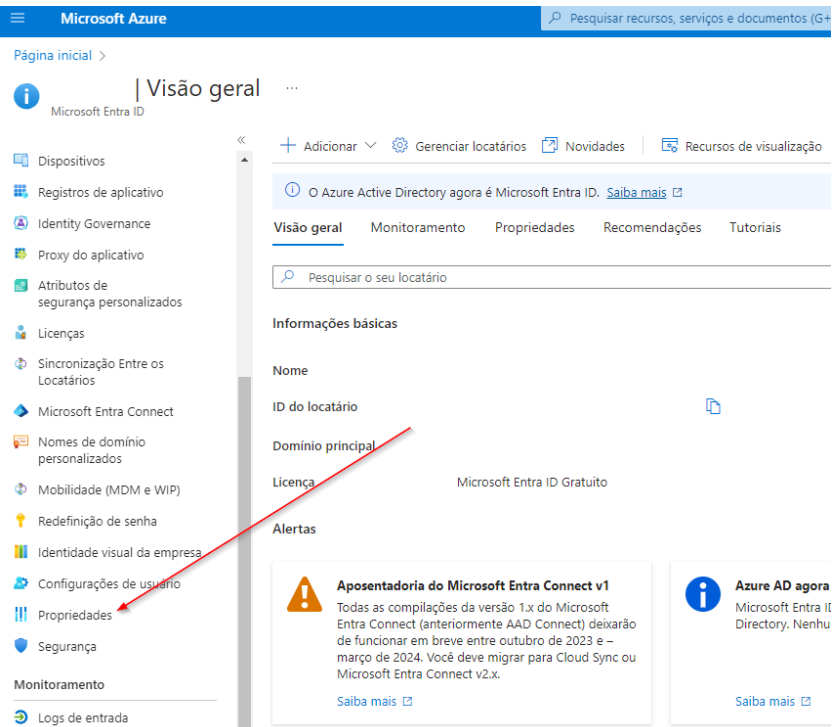Click the sidebar scroll-up arrow
Viewport: 839px width, 727px height.
245,160
